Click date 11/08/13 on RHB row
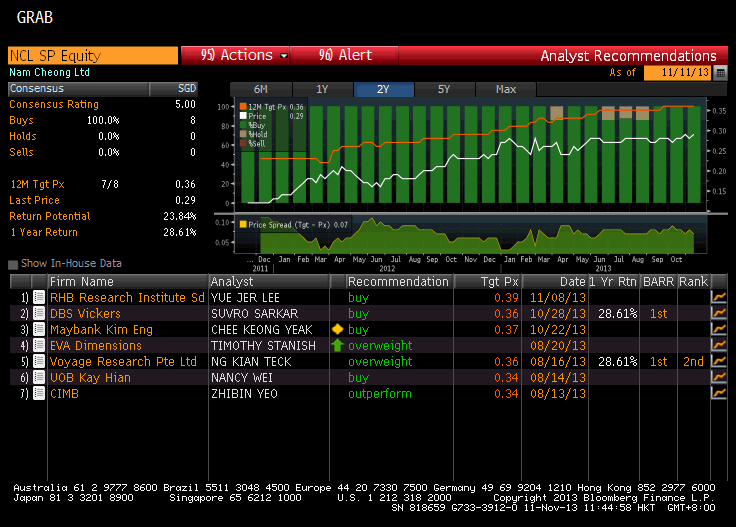The width and height of the screenshot is (736, 527). 558,298
